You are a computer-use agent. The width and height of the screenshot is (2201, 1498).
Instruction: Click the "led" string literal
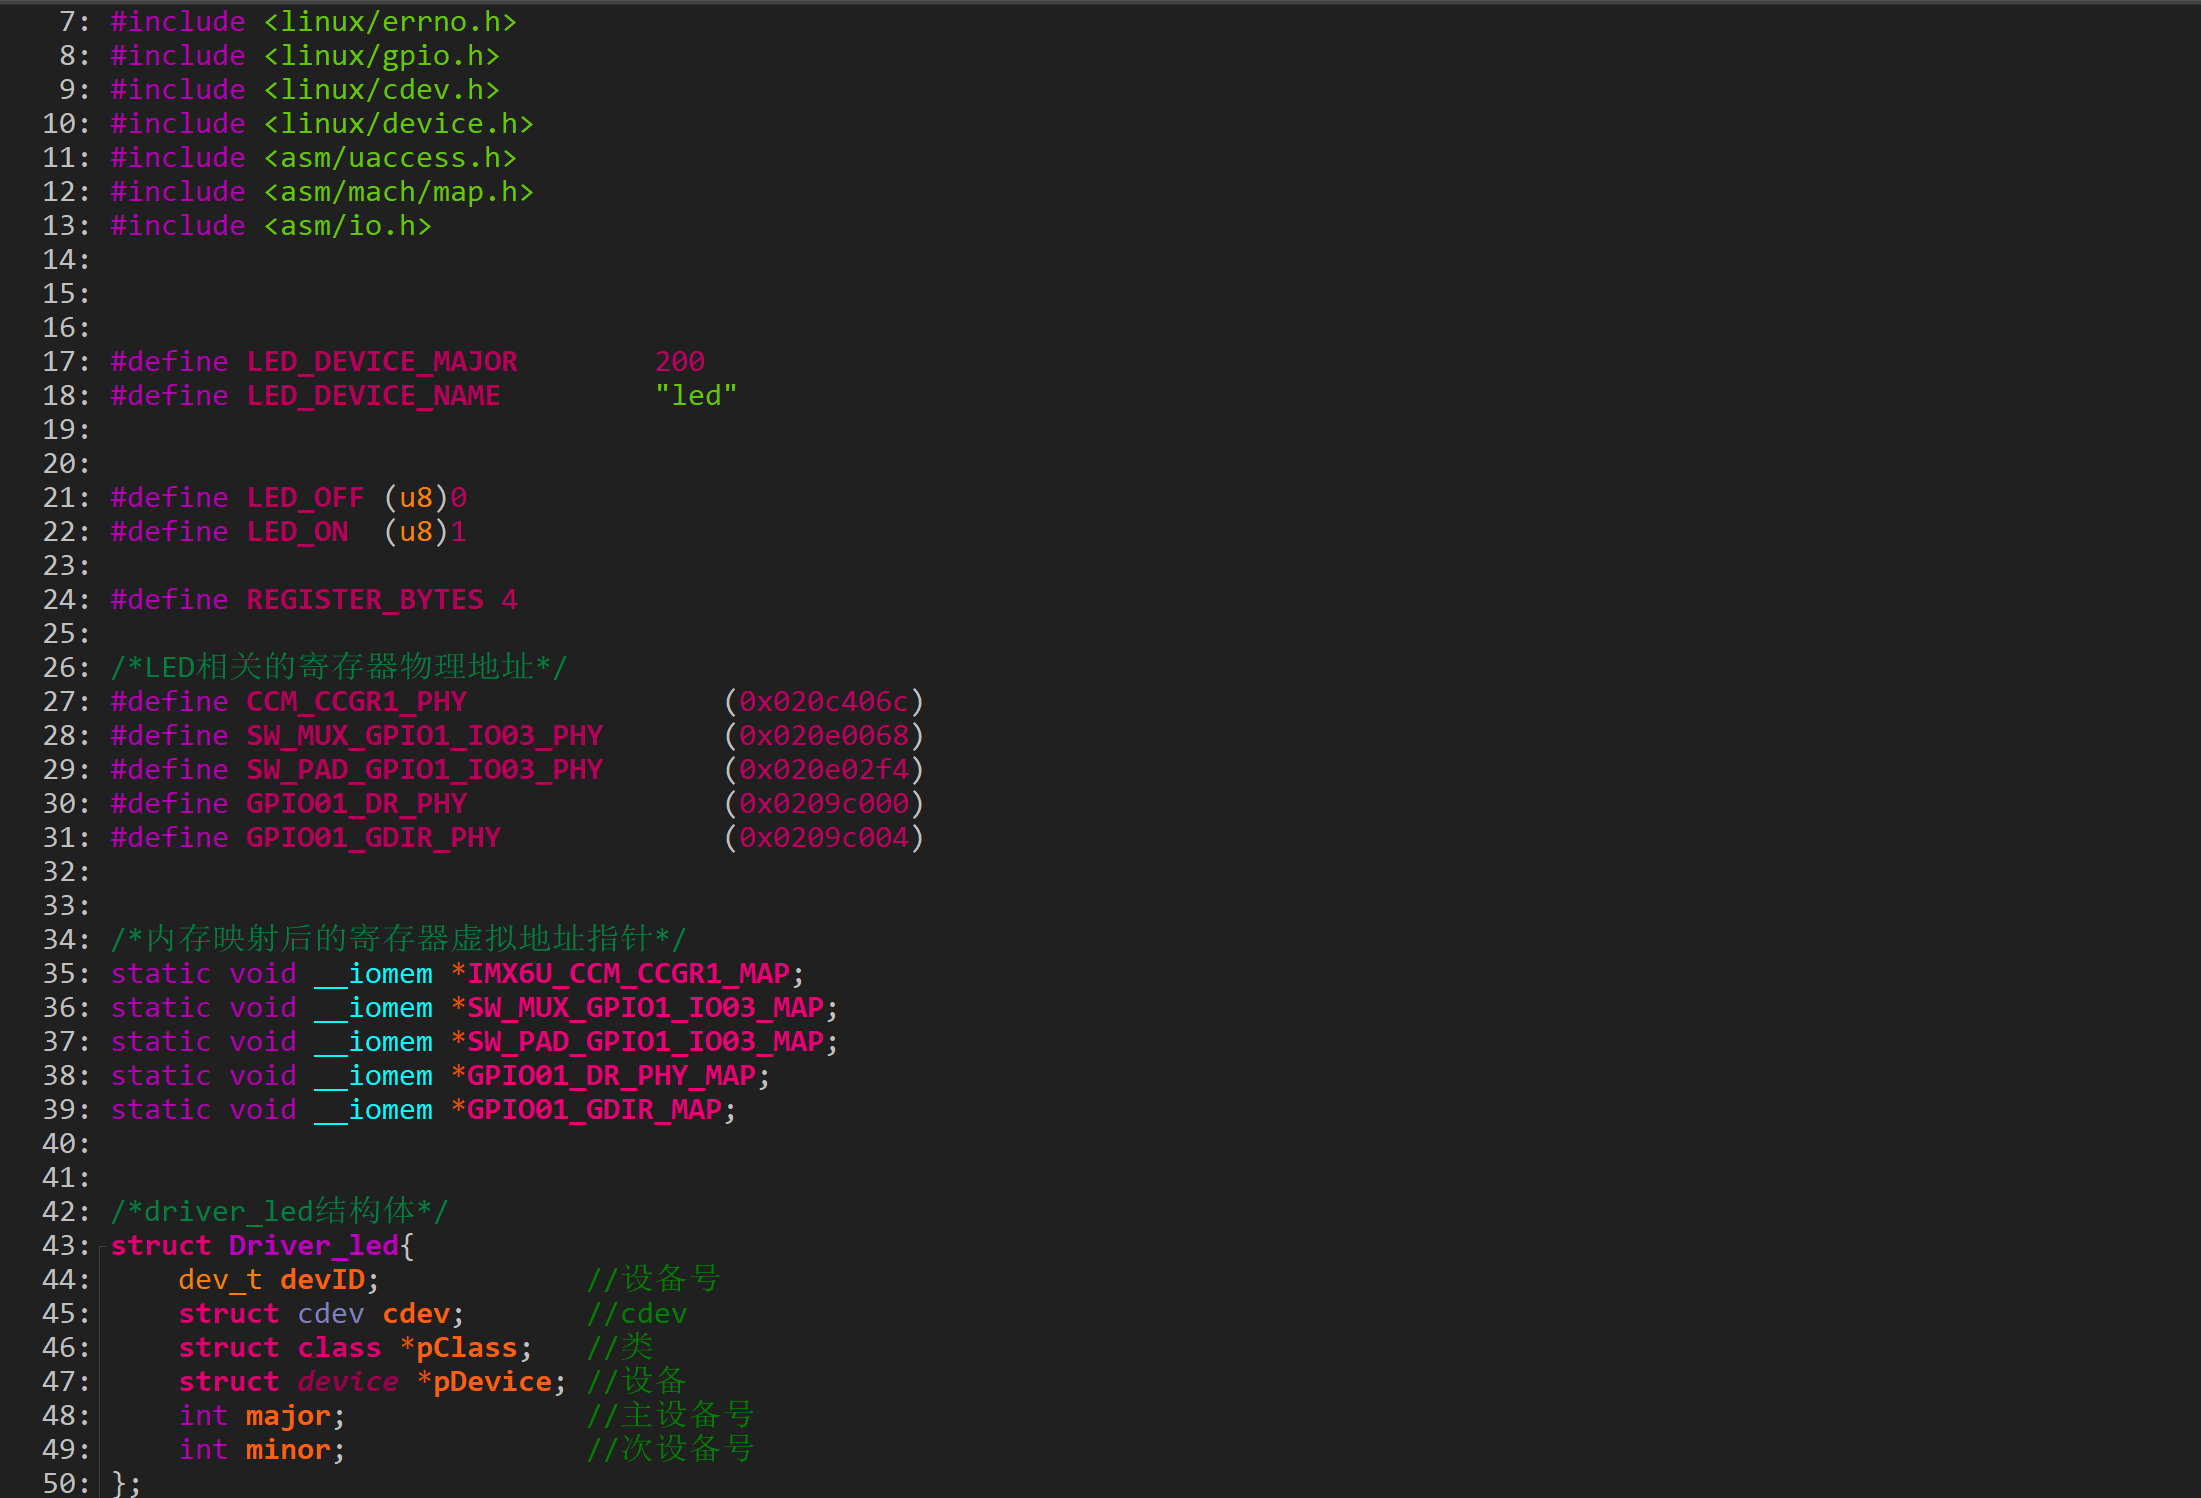696,396
